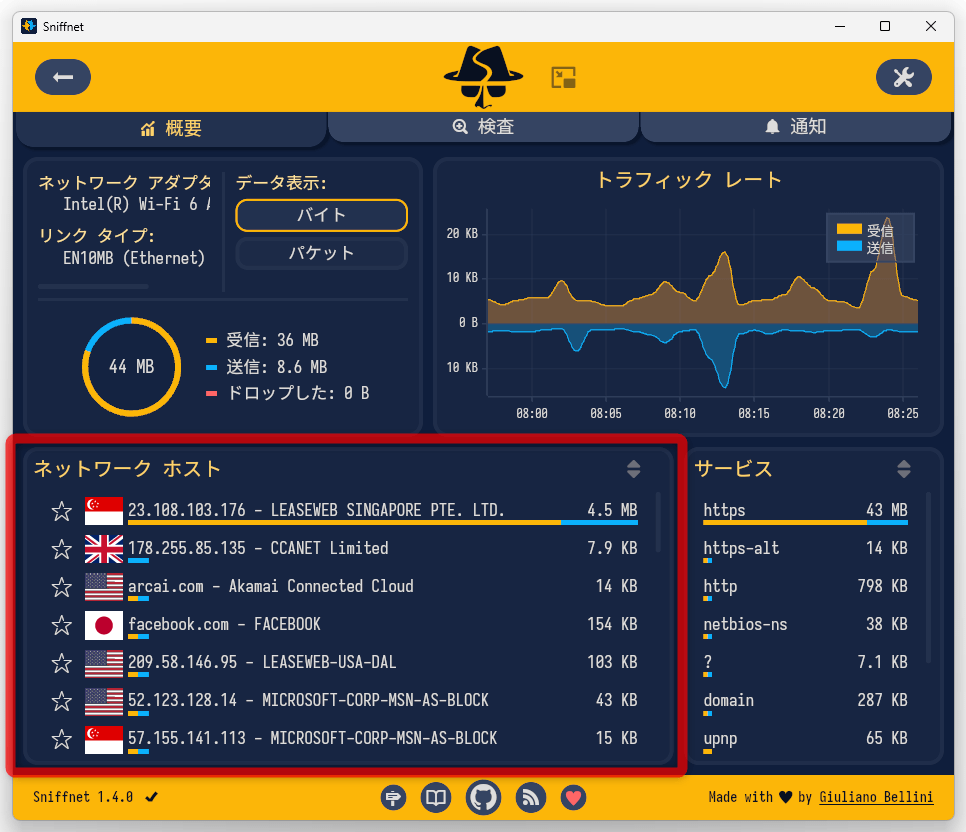The width and height of the screenshot is (966, 832).
Task: Click the US flag beside arcai.com
Action: pos(104,587)
